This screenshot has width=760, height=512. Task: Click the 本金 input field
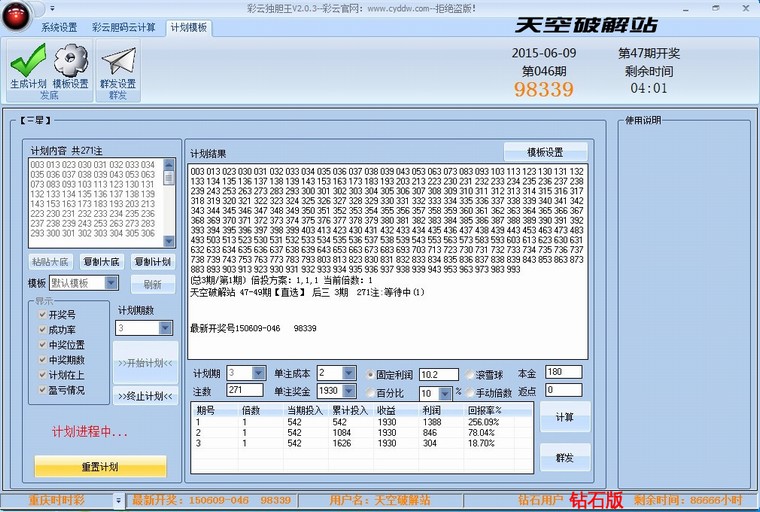point(564,372)
